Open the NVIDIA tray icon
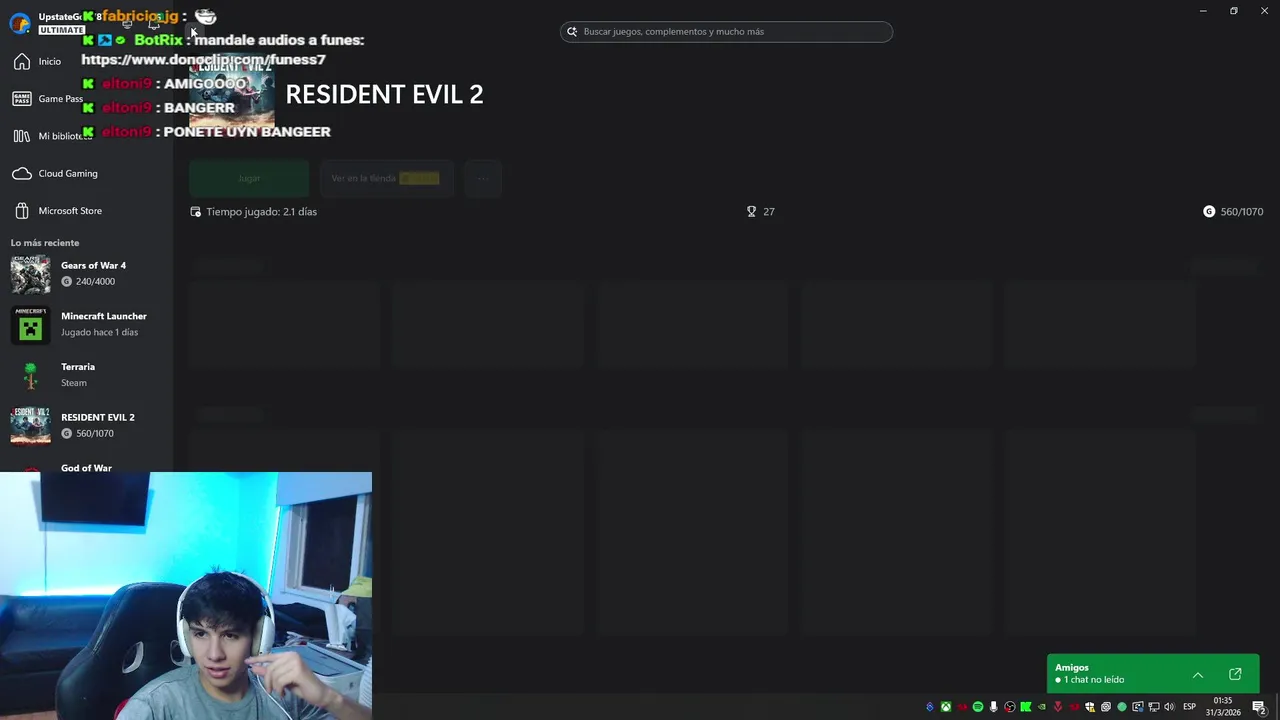Viewport: 1280px width, 720px height. point(1041,707)
